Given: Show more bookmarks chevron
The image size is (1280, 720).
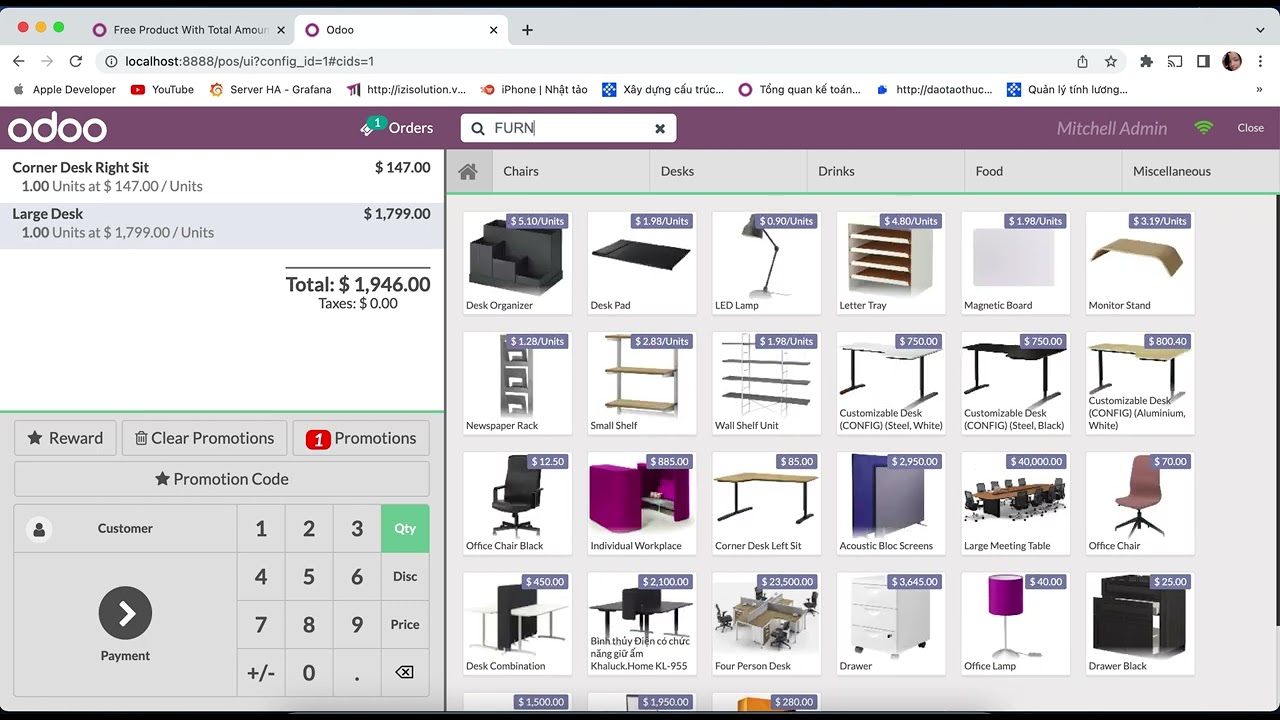Looking at the screenshot, I should (x=1259, y=89).
